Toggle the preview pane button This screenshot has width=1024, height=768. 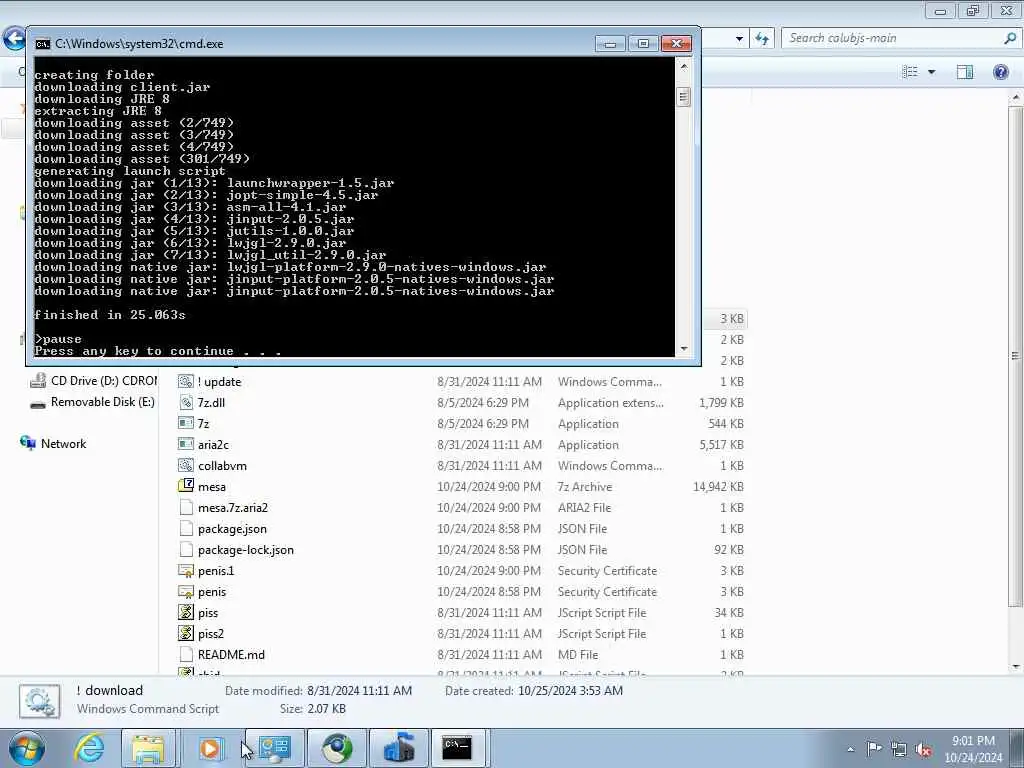point(965,72)
